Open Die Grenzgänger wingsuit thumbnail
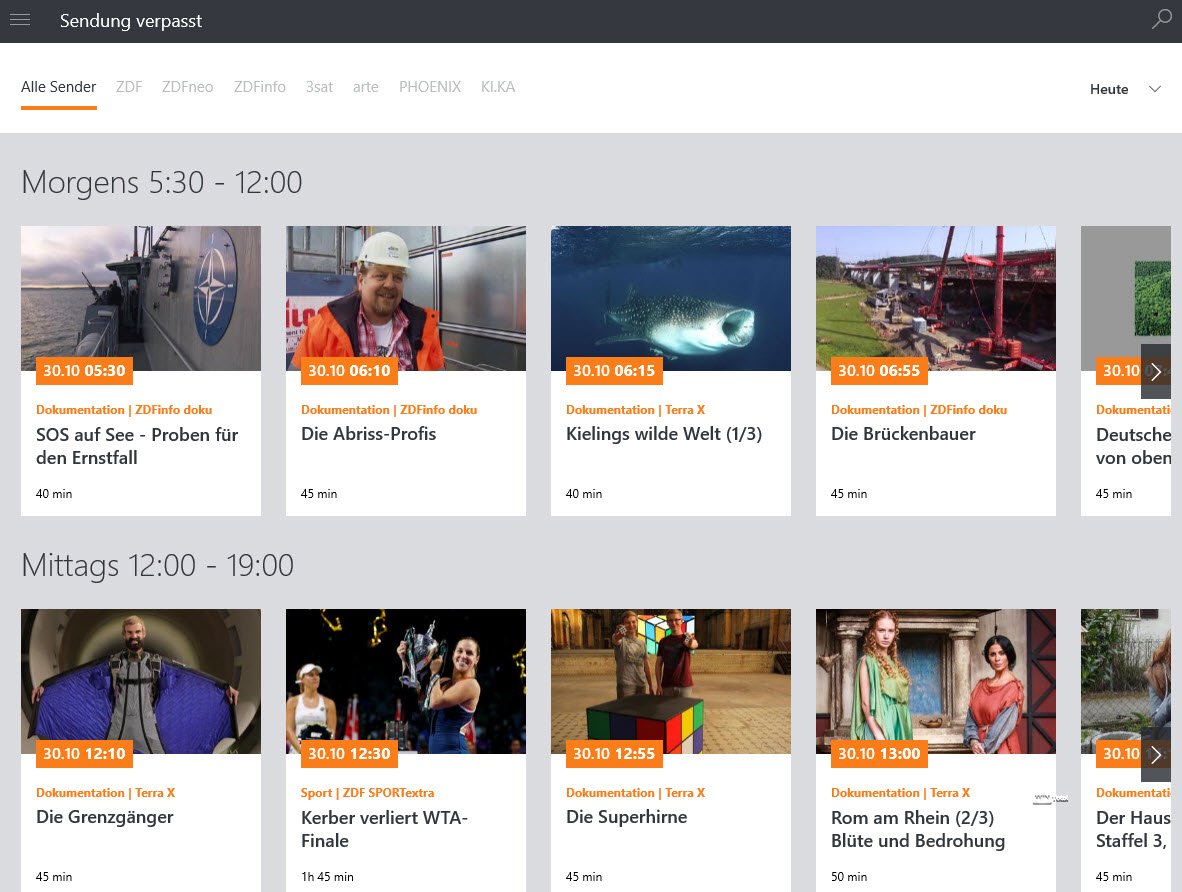 coord(141,681)
